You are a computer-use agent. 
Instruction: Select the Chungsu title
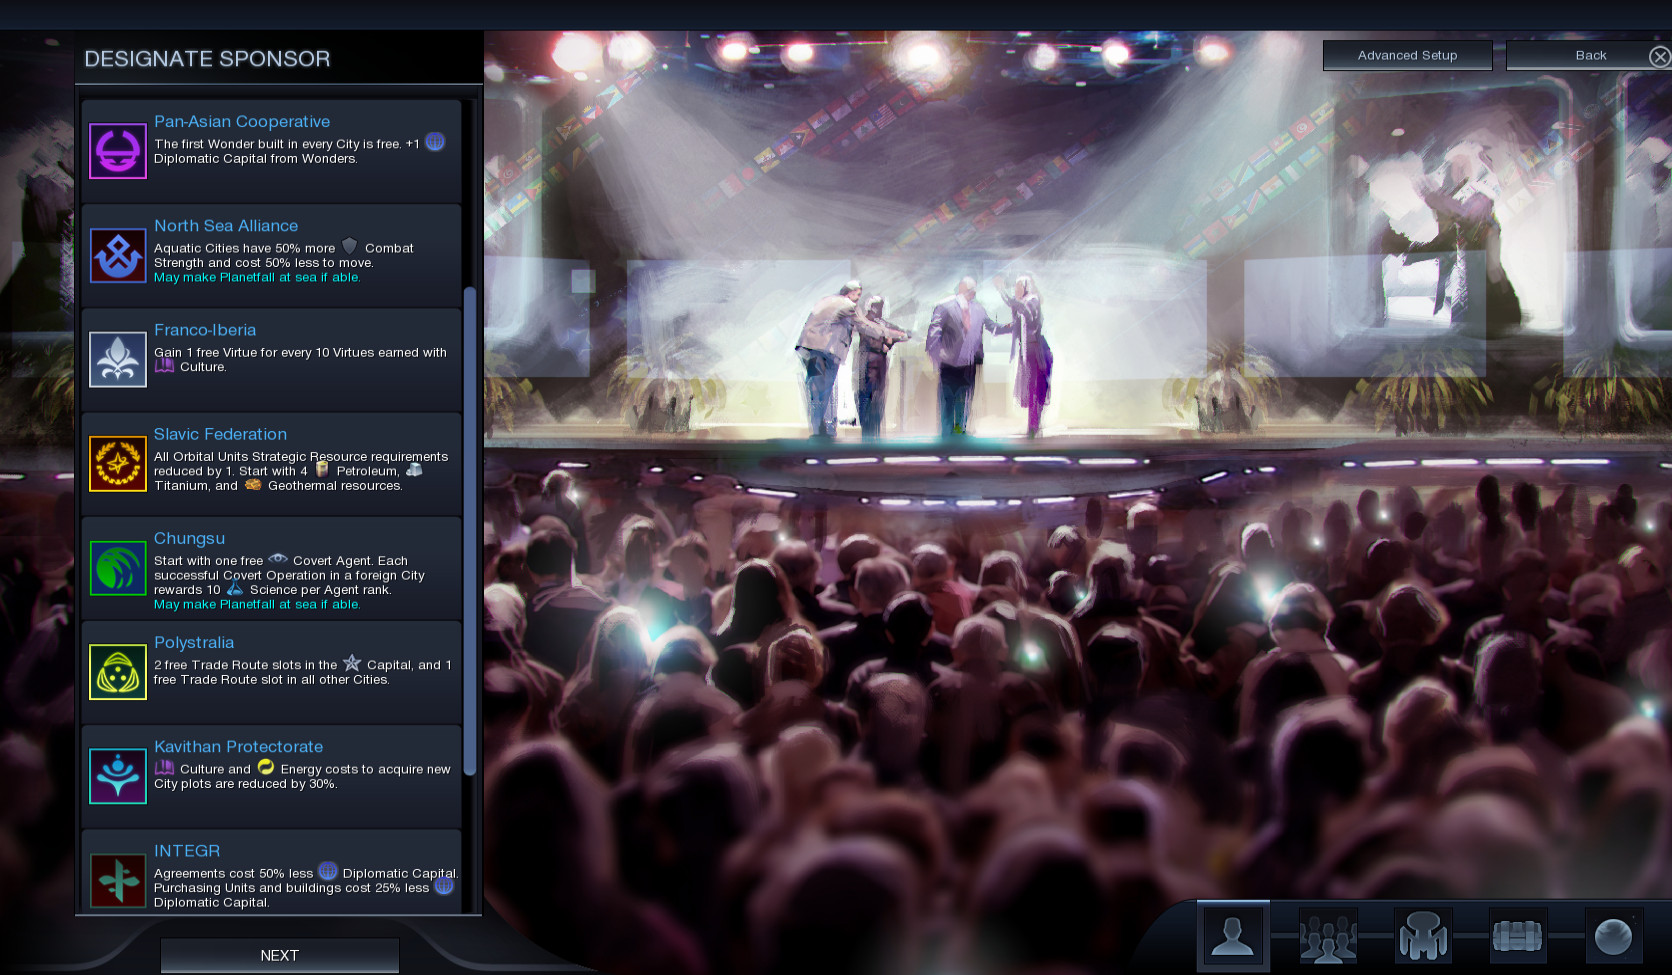coord(189,539)
